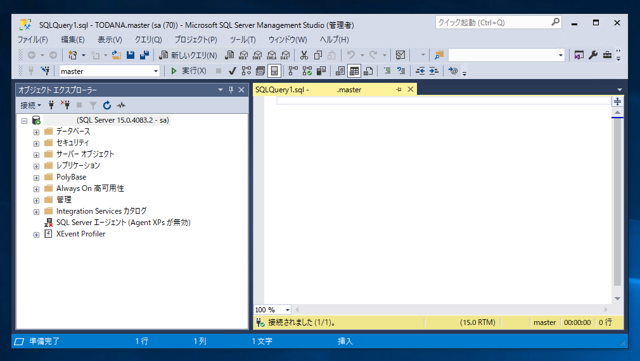This screenshot has width=640, height=361.
Task: Click Uncomment Selected Lines icon
Action: [401, 71]
